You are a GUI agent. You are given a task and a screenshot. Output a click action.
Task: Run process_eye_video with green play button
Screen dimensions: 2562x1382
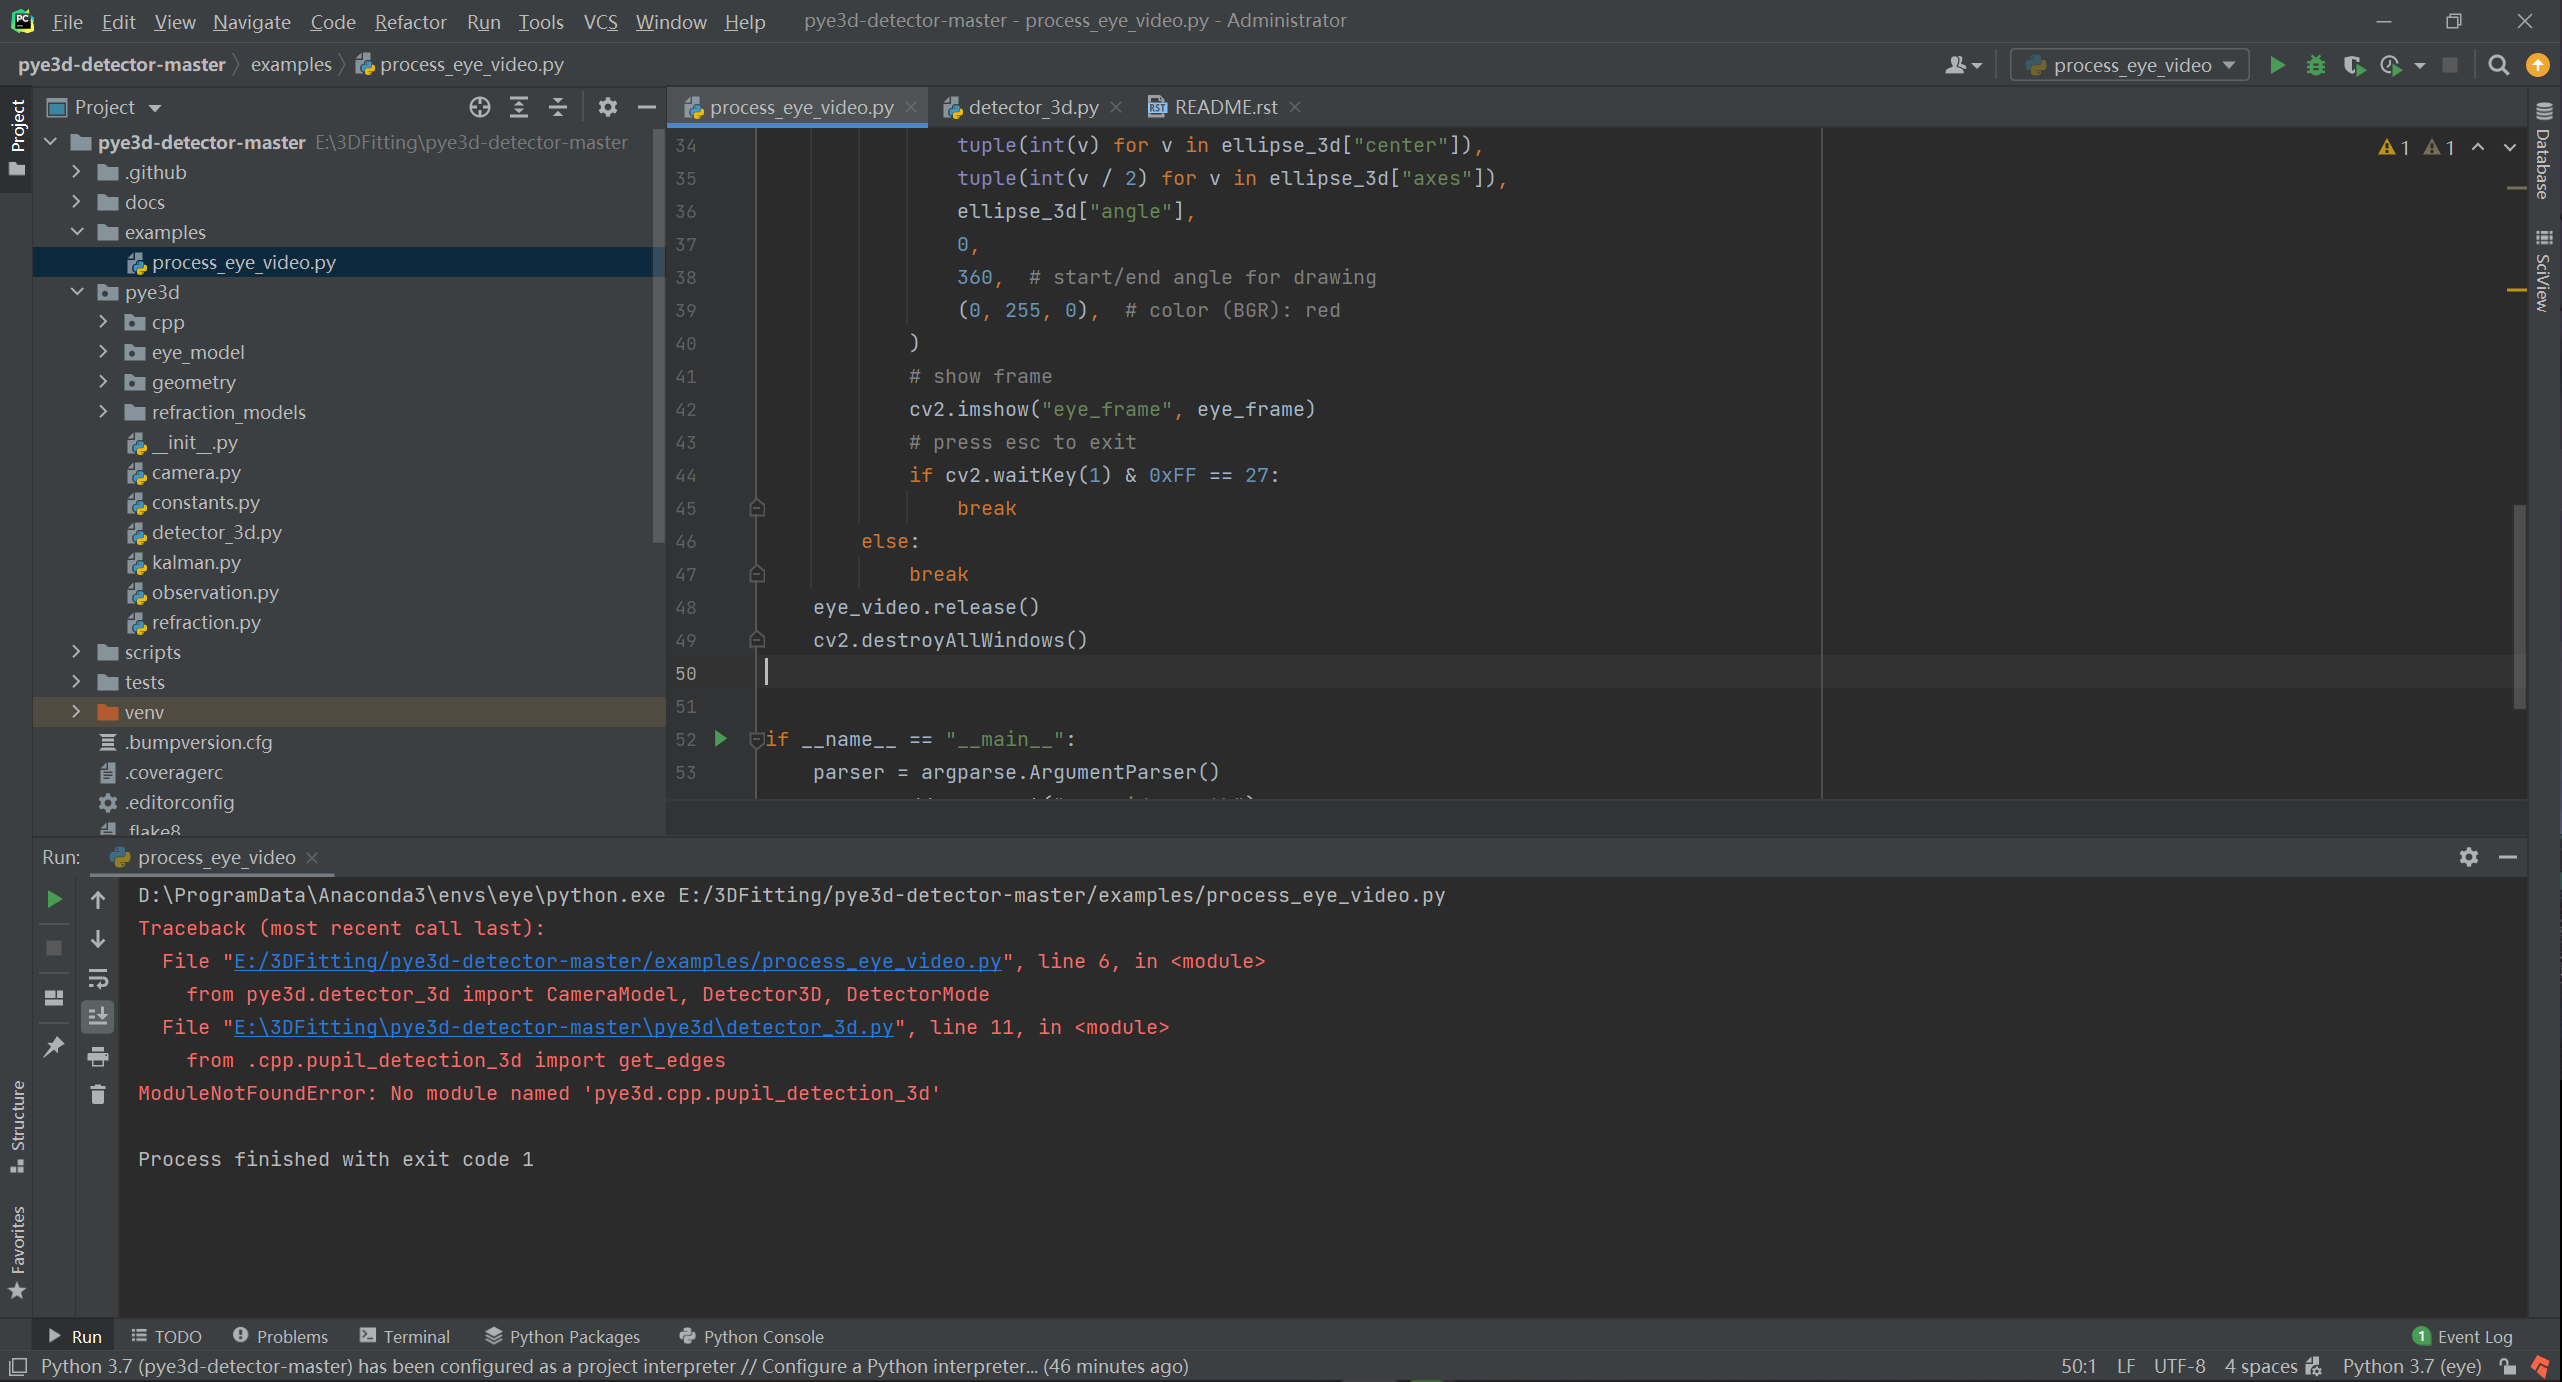[x=2277, y=65]
